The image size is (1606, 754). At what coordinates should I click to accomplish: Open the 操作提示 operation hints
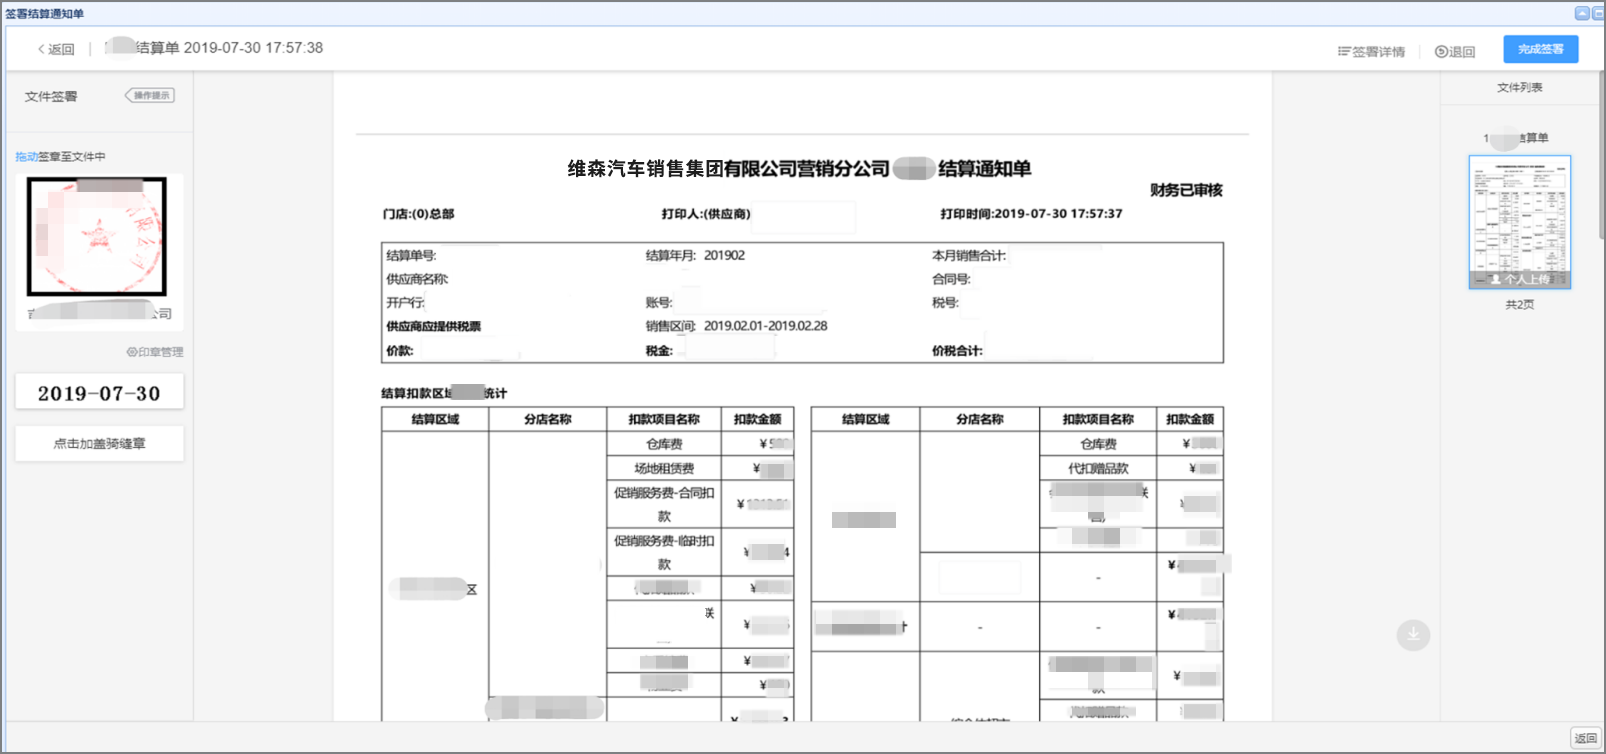pyautogui.click(x=150, y=95)
